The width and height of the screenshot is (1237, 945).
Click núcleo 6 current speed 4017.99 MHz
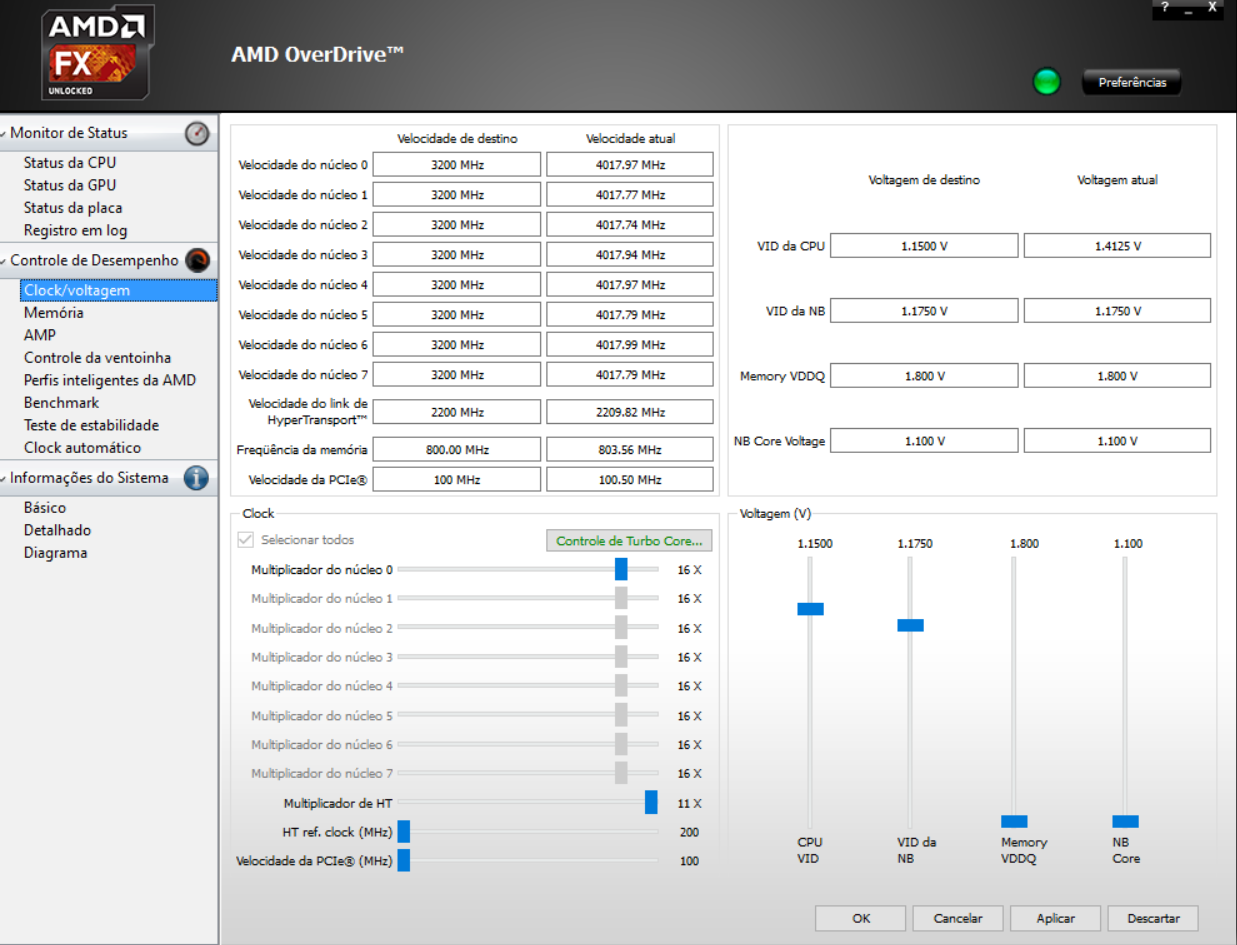[x=630, y=345]
